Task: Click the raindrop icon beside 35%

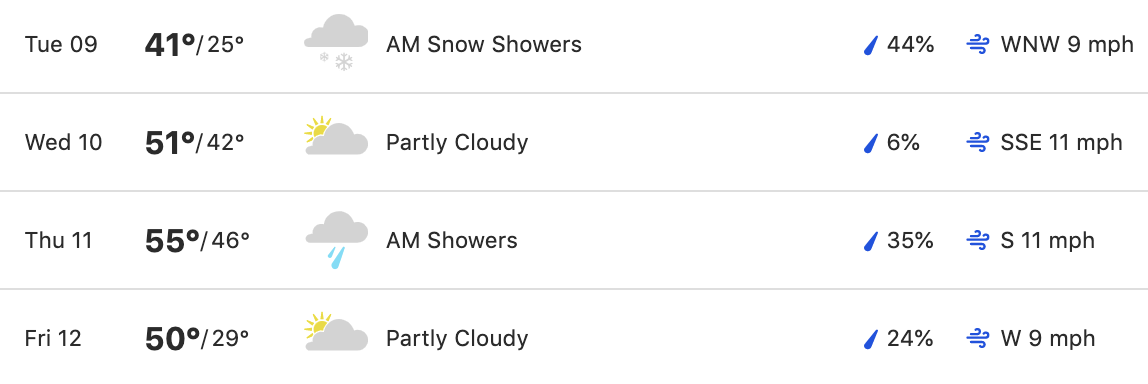Action: point(871,240)
